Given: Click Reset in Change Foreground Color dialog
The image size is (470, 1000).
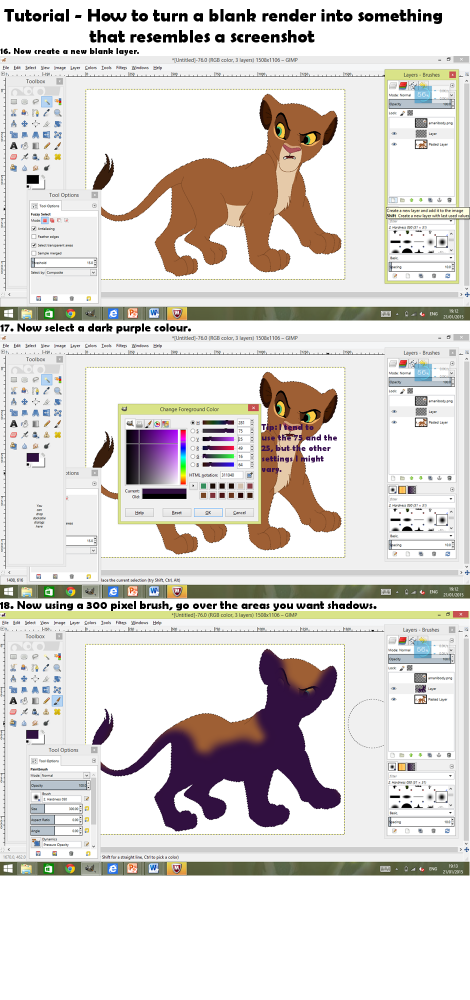Looking at the screenshot, I should (x=177, y=513).
